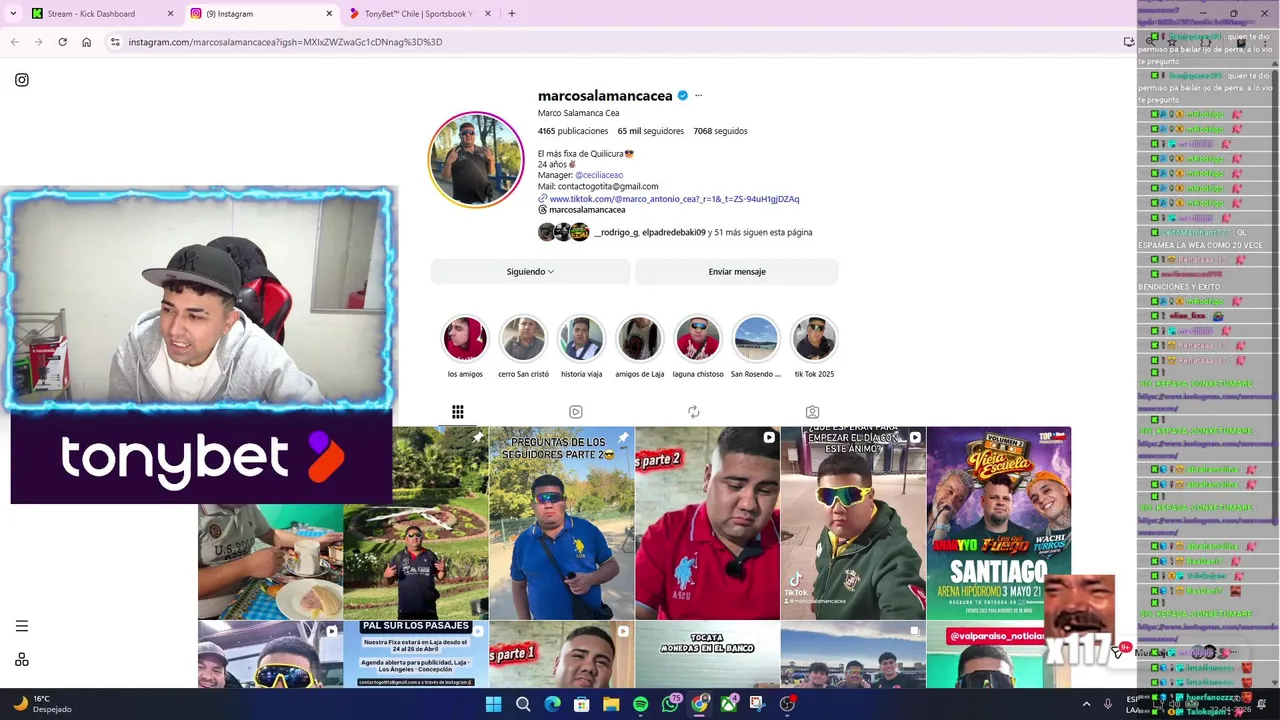1280x720 pixels.
Task: Open the @ceciliaceao manager link
Action: point(599,175)
